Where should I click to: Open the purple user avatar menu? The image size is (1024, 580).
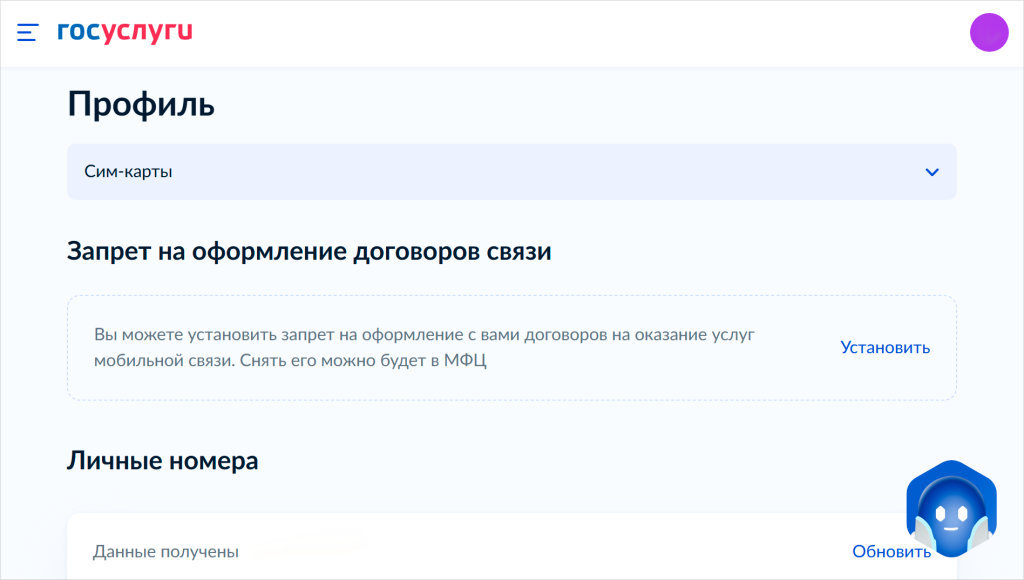989,32
